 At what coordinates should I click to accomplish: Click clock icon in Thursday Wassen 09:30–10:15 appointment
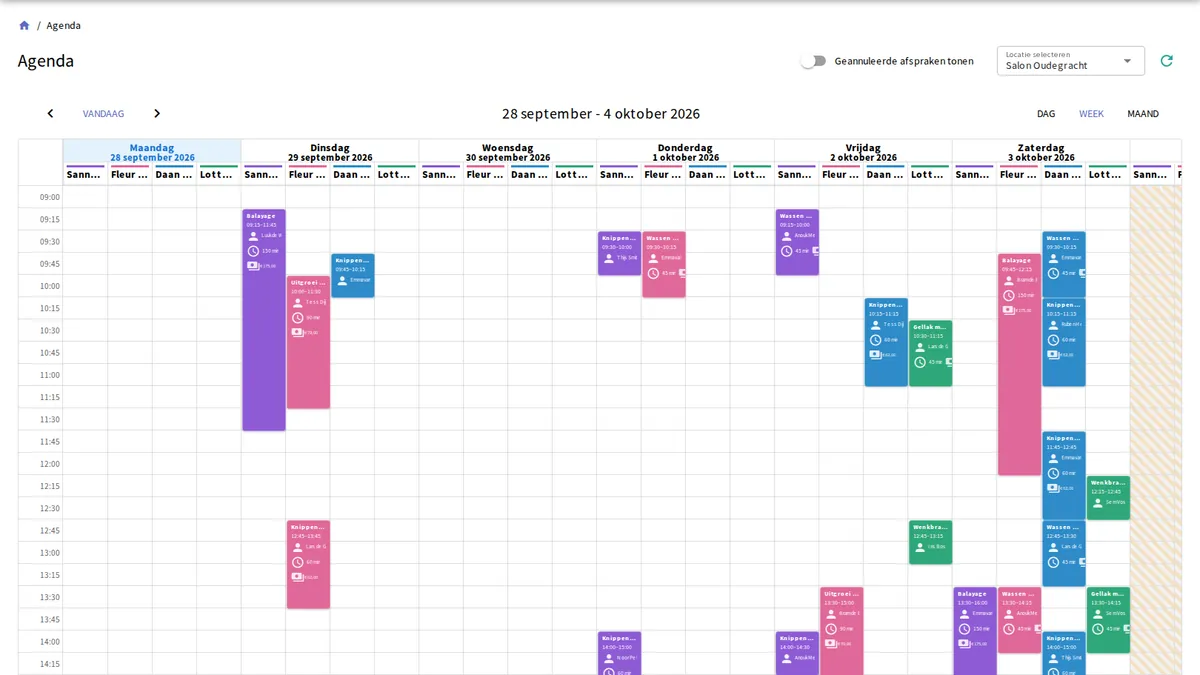click(x=653, y=273)
